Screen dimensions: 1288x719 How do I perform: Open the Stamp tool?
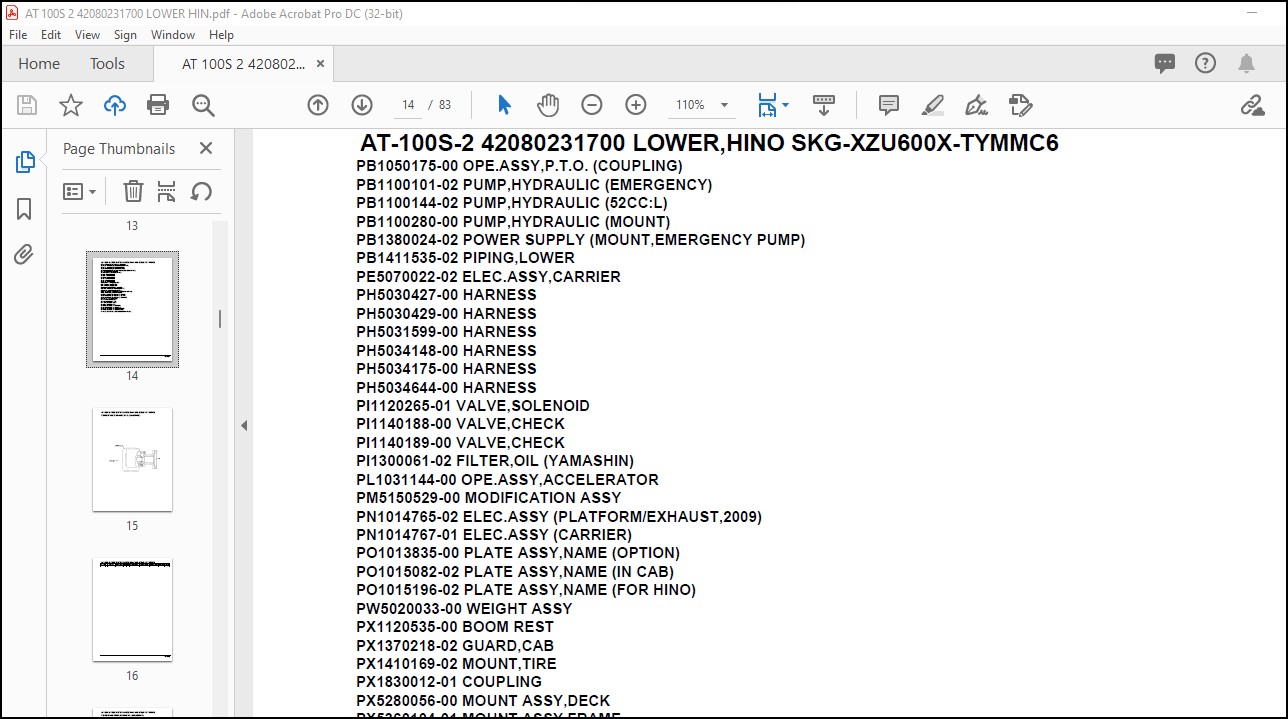1020,105
